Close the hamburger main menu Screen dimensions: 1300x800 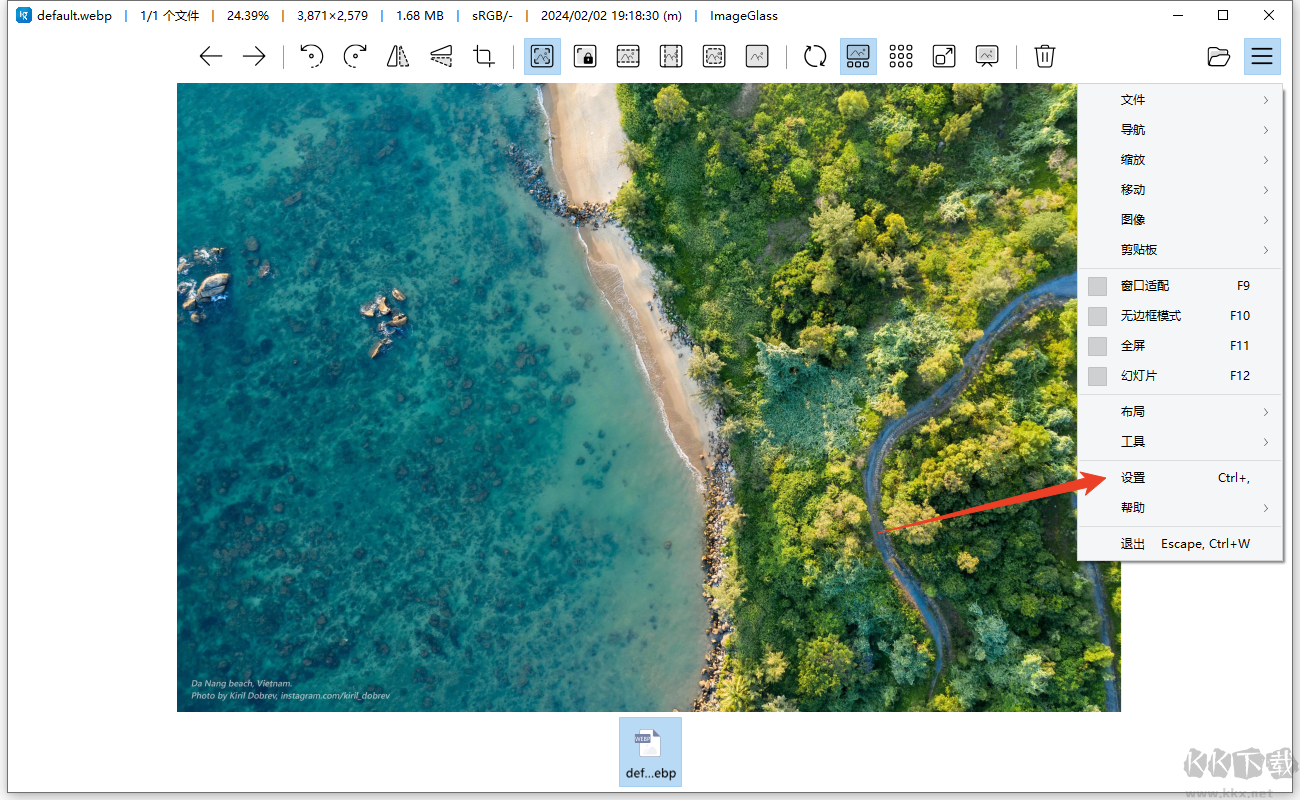click(x=1262, y=56)
